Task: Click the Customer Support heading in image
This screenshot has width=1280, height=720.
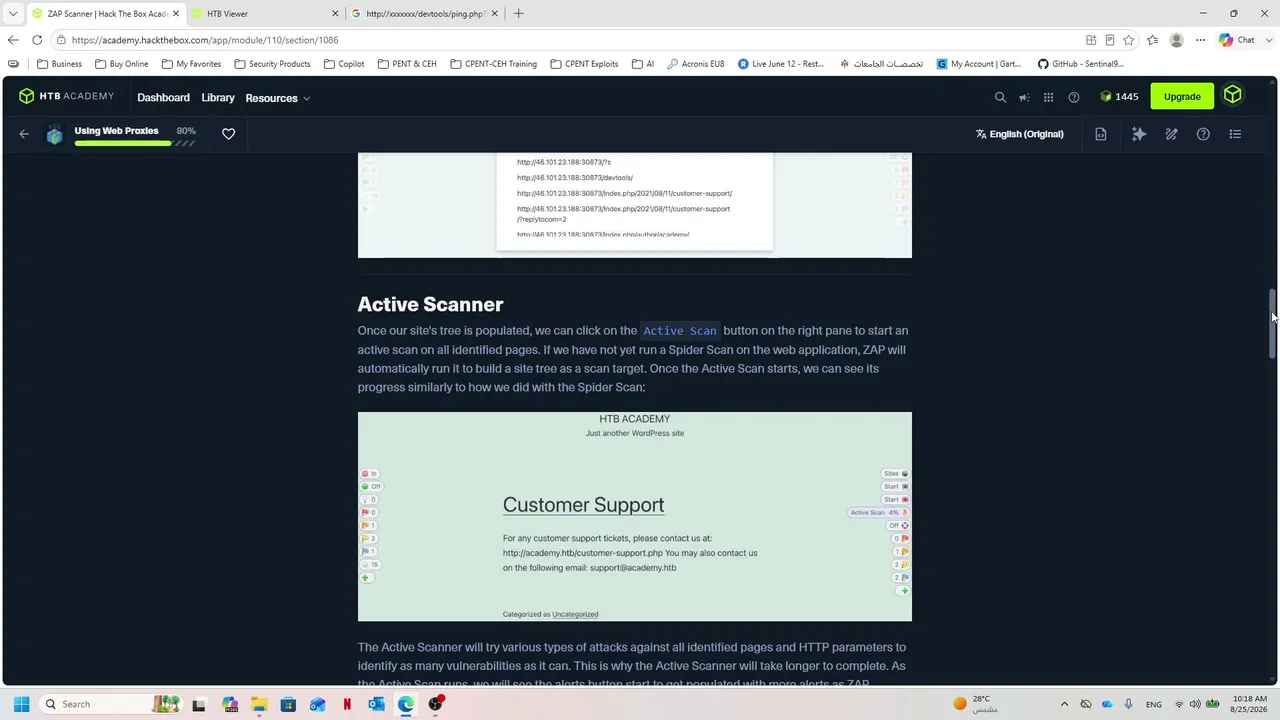Action: click(x=583, y=505)
